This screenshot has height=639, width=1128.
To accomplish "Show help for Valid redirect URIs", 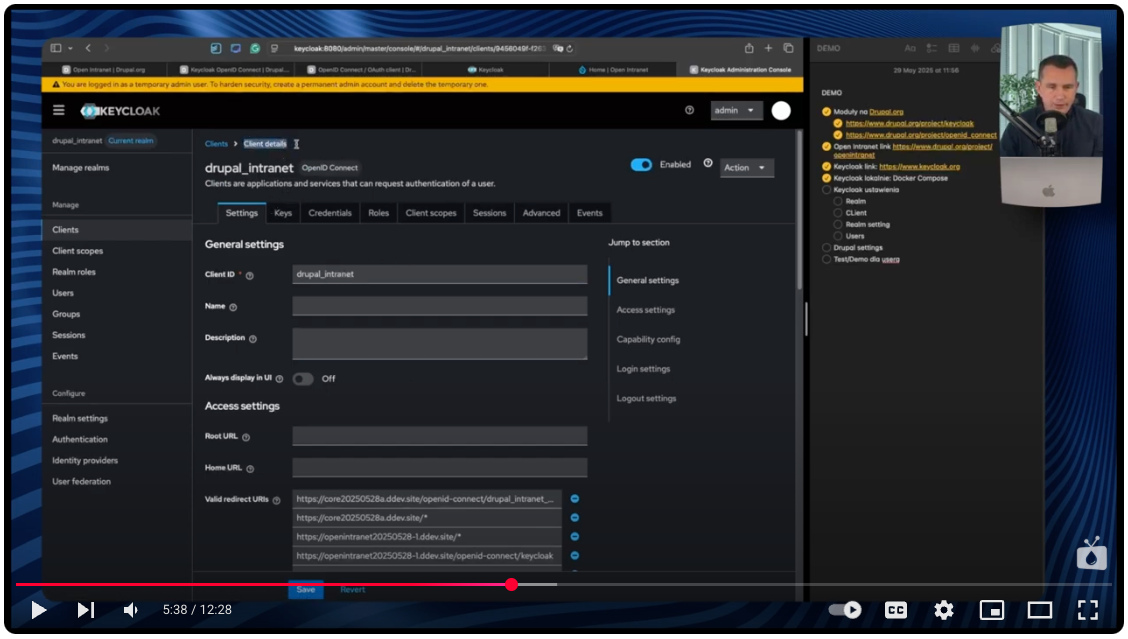I will [x=276, y=500].
